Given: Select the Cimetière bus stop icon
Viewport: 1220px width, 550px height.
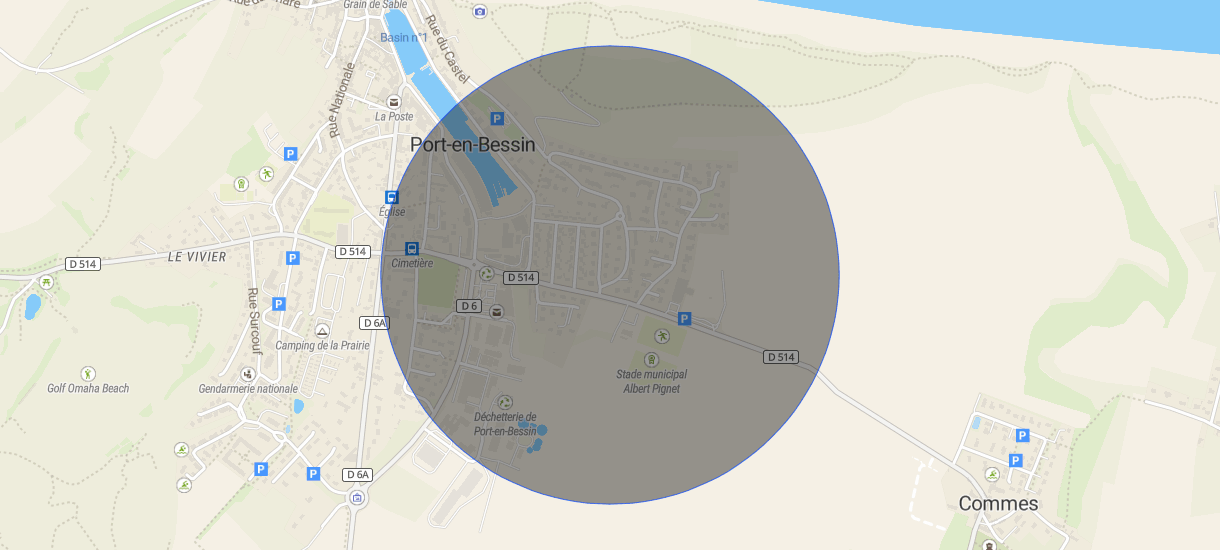Looking at the screenshot, I should (x=411, y=248).
